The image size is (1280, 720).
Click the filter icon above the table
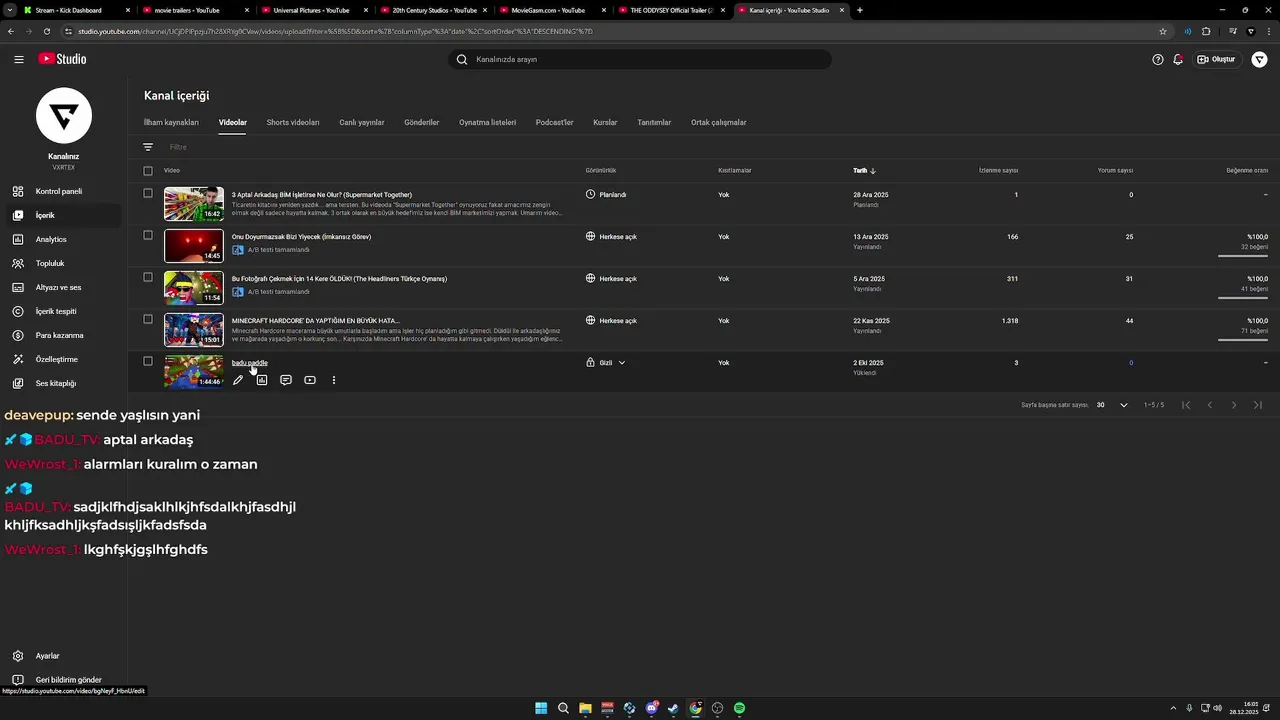148,147
